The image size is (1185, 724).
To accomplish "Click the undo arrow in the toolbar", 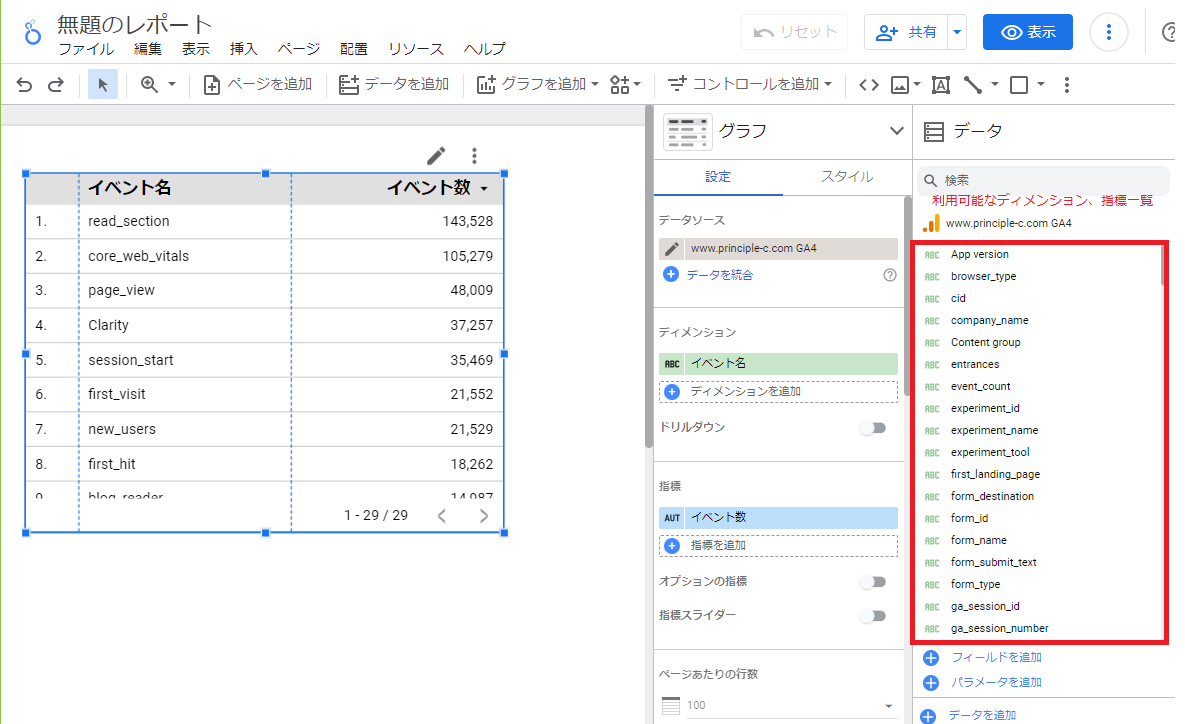I will coord(25,85).
